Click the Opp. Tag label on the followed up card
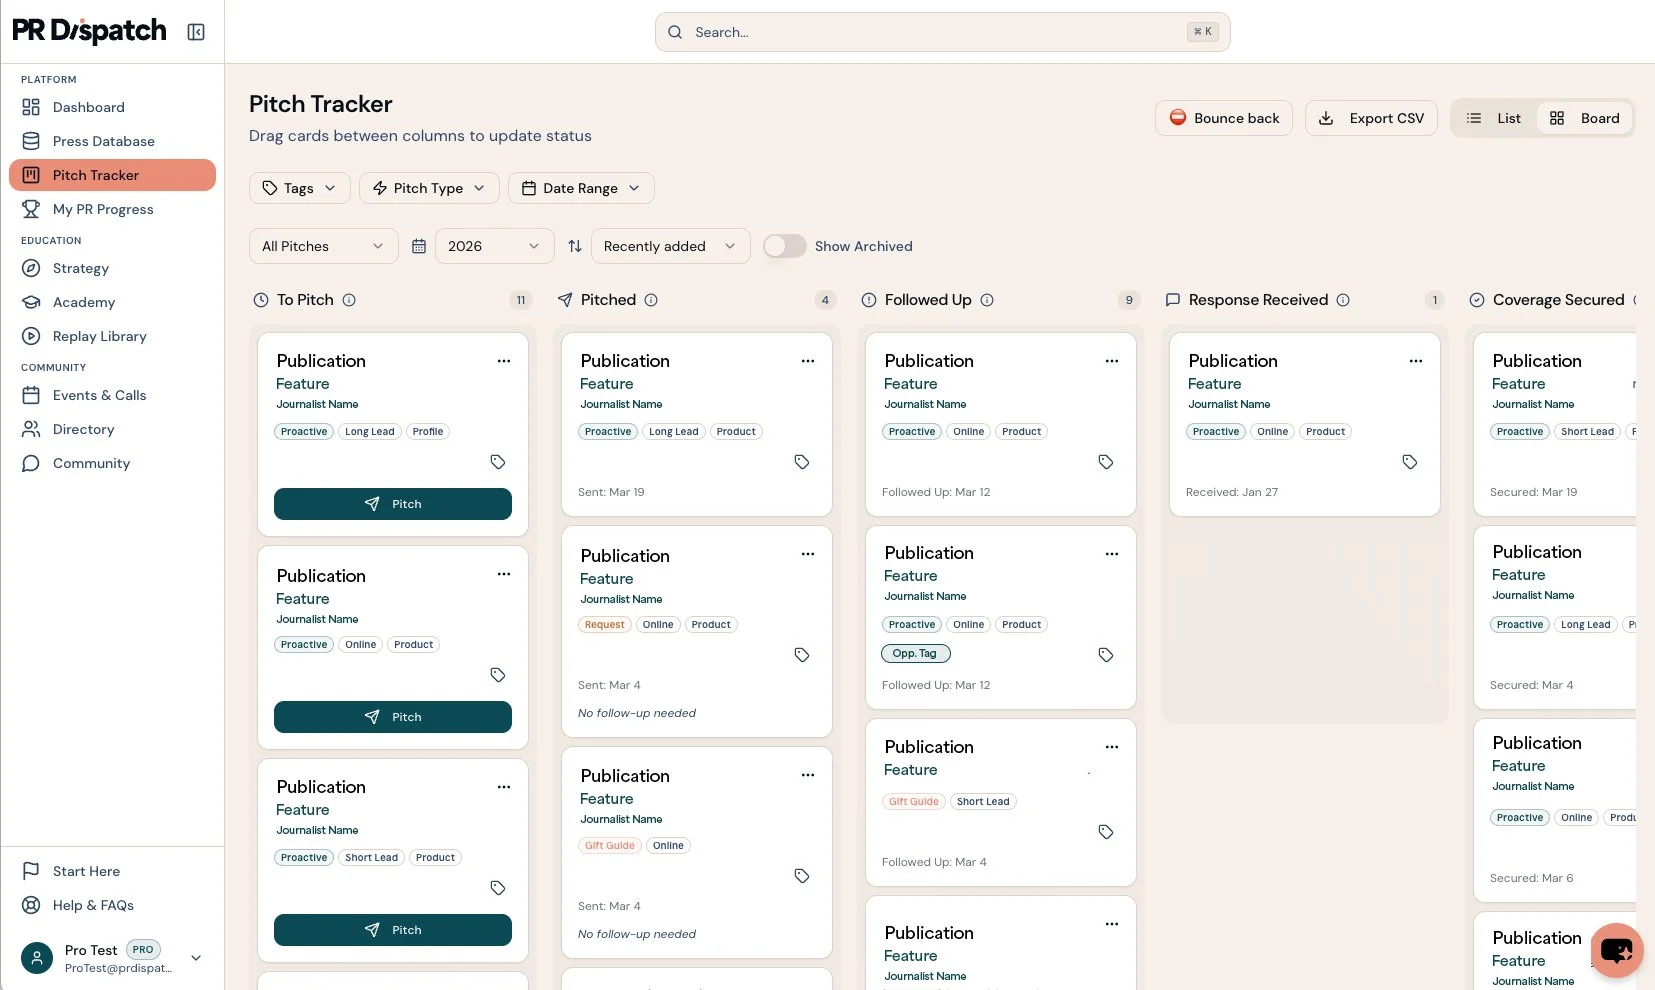The image size is (1655, 990). tap(915, 653)
